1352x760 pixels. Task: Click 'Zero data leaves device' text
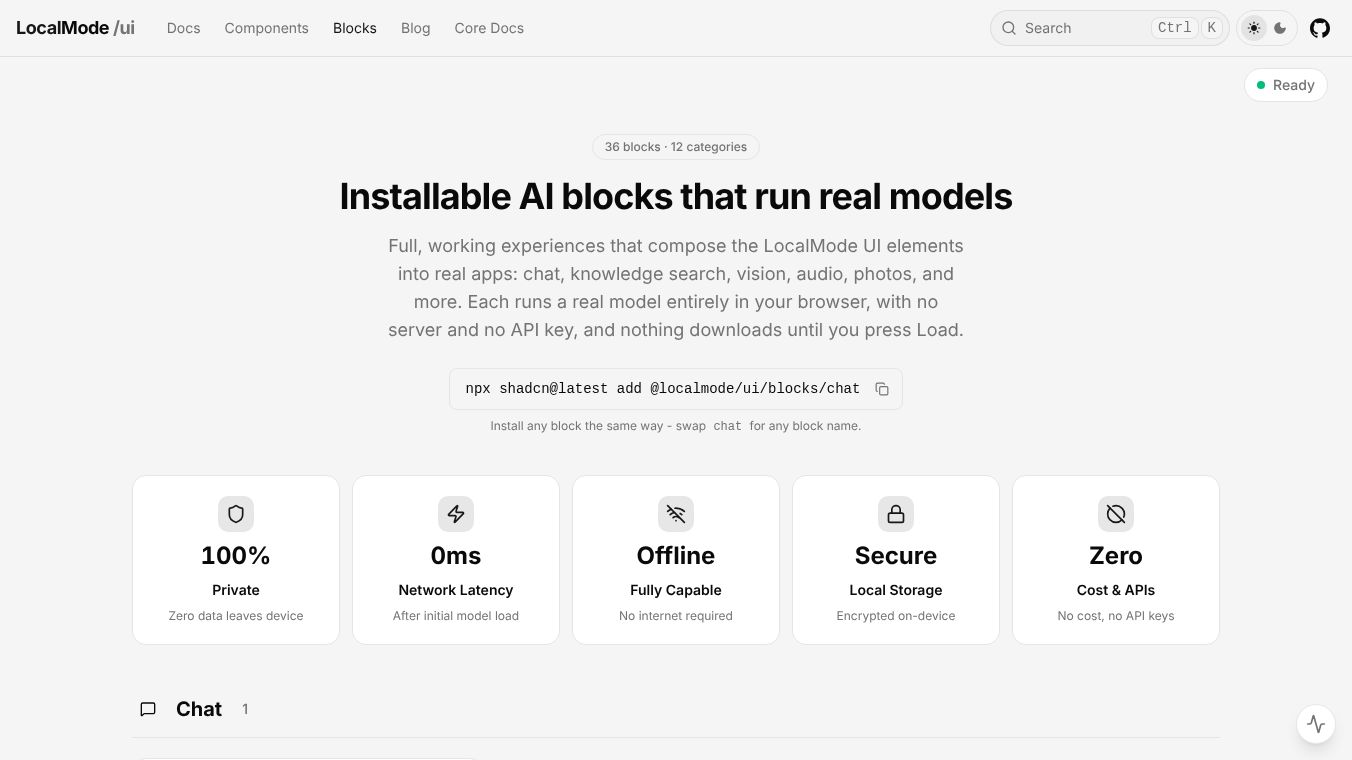pos(236,616)
